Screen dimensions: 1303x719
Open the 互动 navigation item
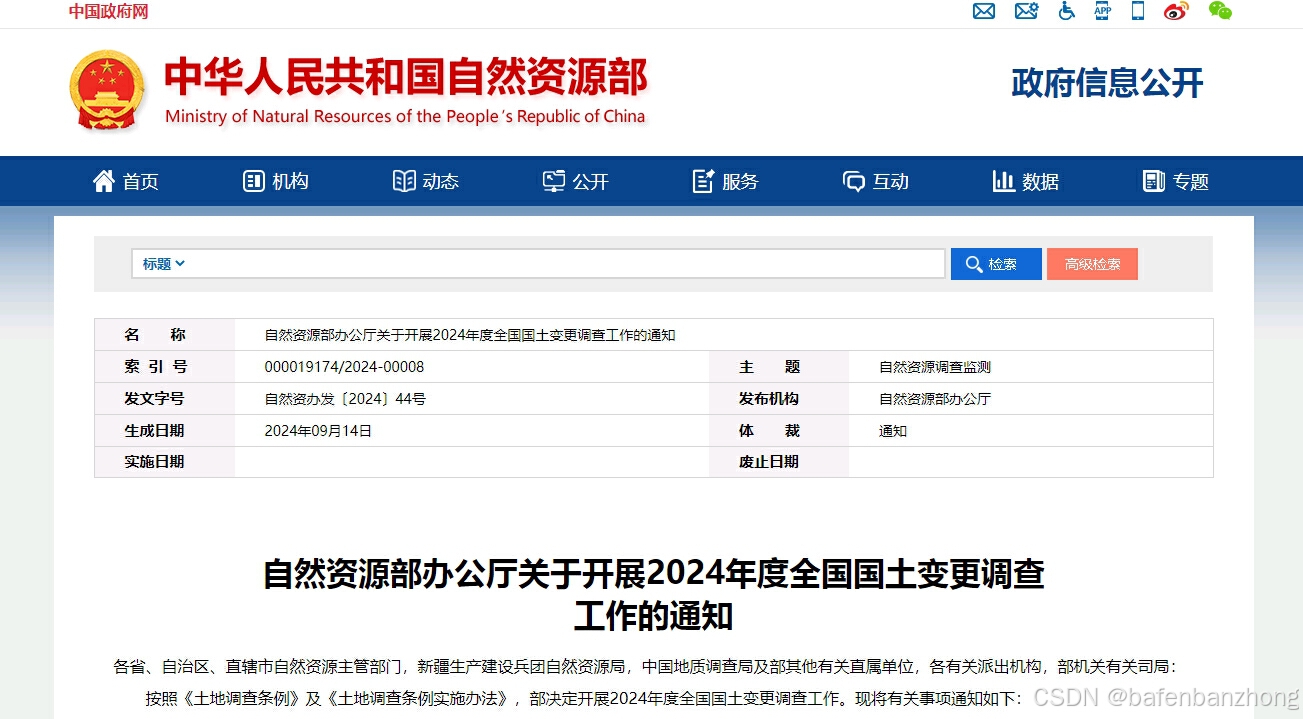(891, 181)
